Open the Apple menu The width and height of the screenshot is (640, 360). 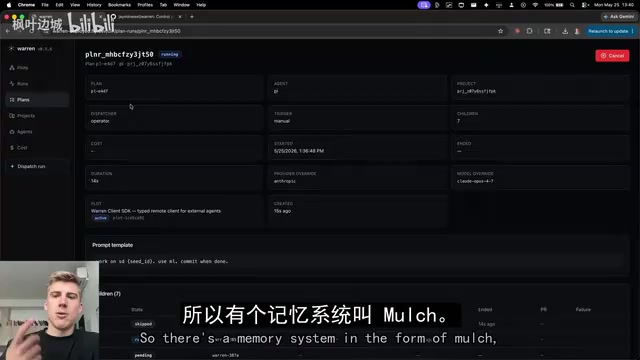click(x=9, y=5)
